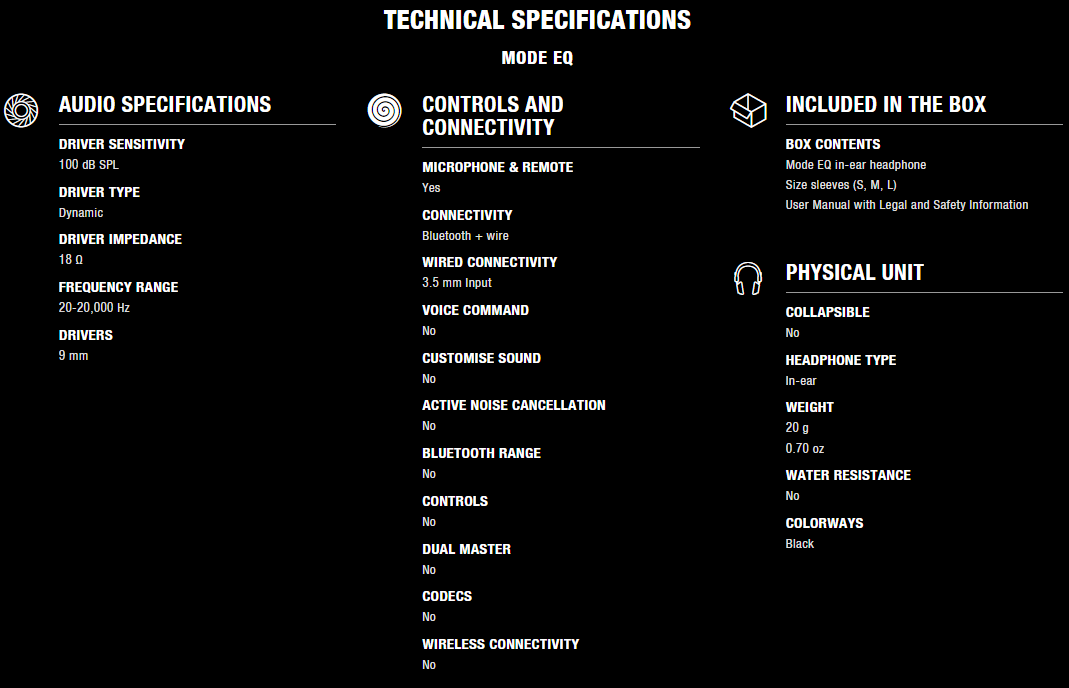This screenshot has height=688, width=1069.
Task: Click the Controls and Connectivity heading
Action: point(493,116)
